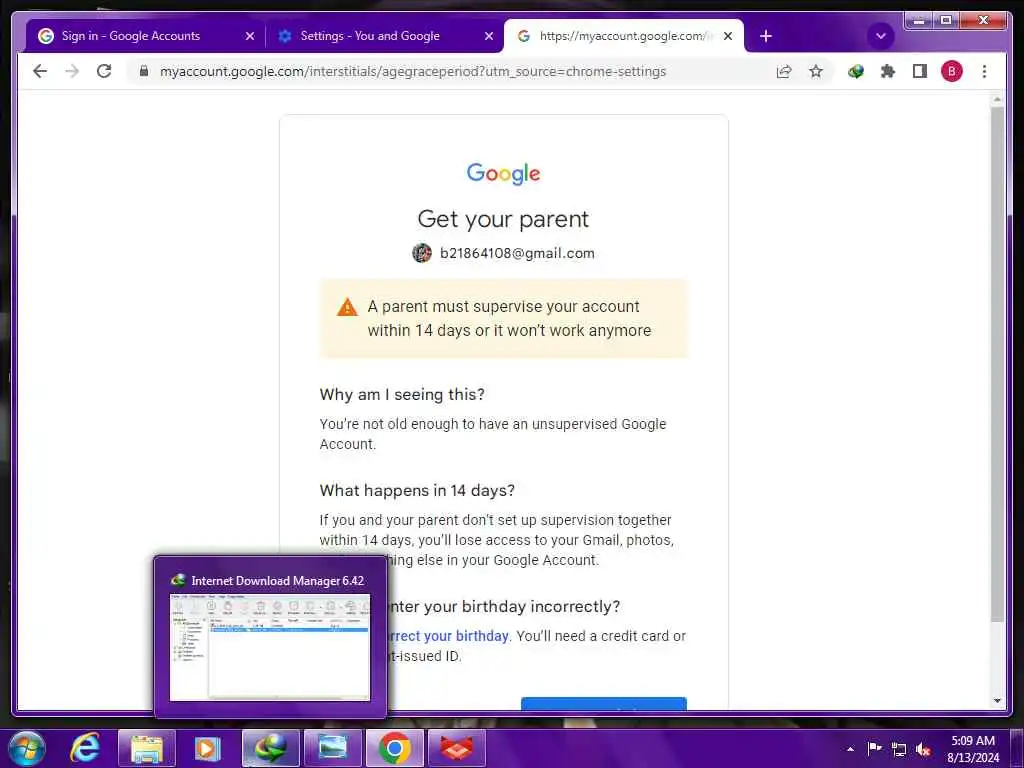This screenshot has height=768, width=1024.
Task: Open the picture viewer taskbar icon
Action: (x=332, y=748)
